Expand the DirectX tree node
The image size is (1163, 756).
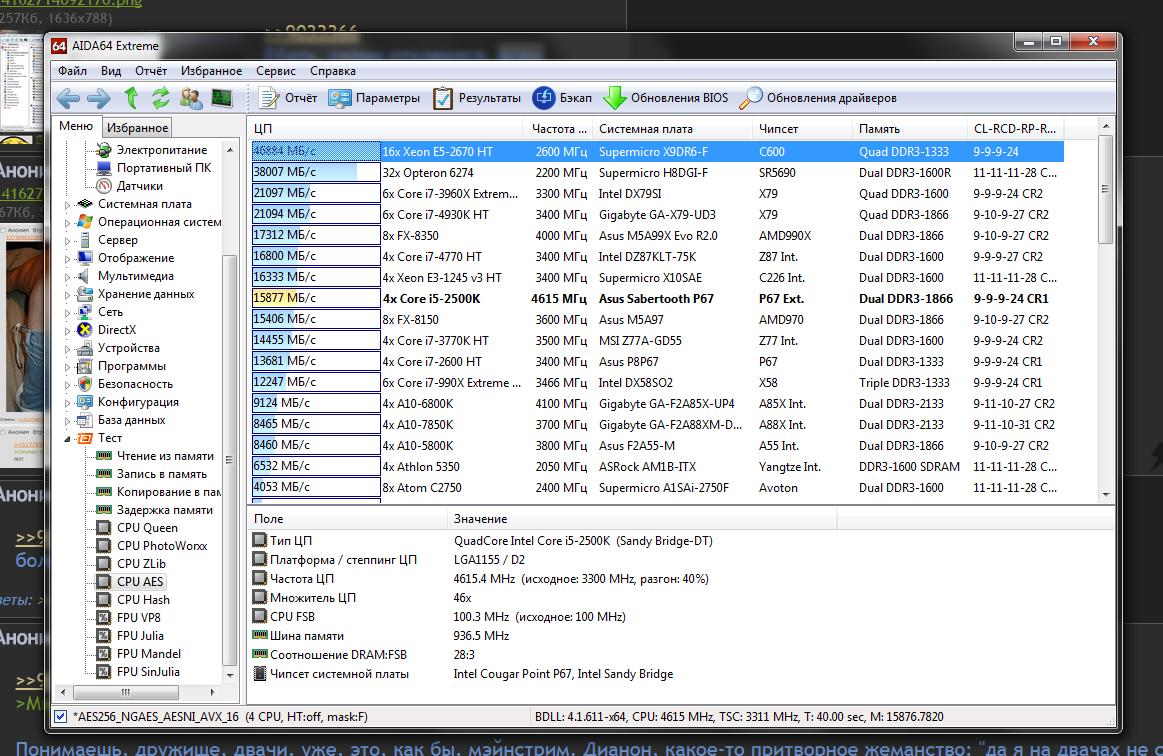(67, 330)
